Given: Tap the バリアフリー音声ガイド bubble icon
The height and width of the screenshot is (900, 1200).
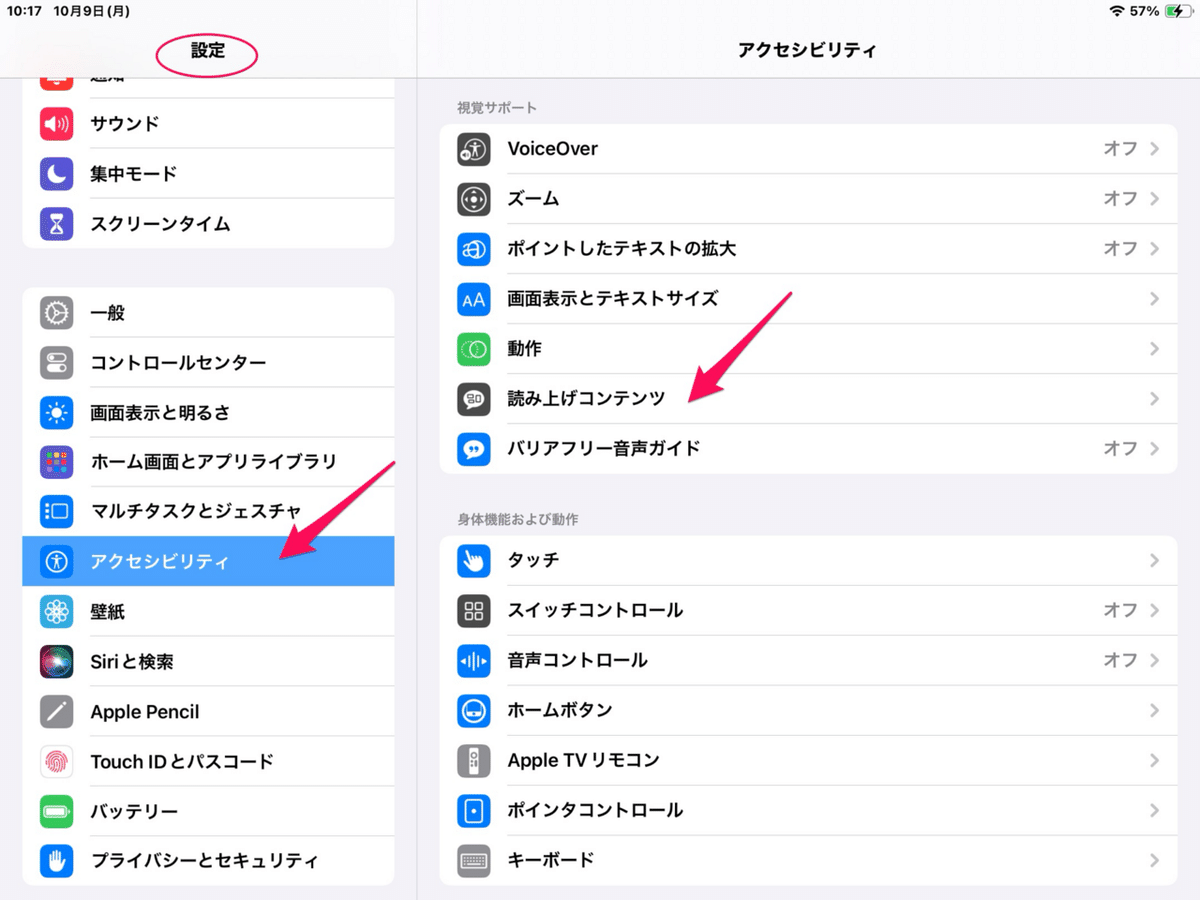Looking at the screenshot, I should tap(474, 449).
